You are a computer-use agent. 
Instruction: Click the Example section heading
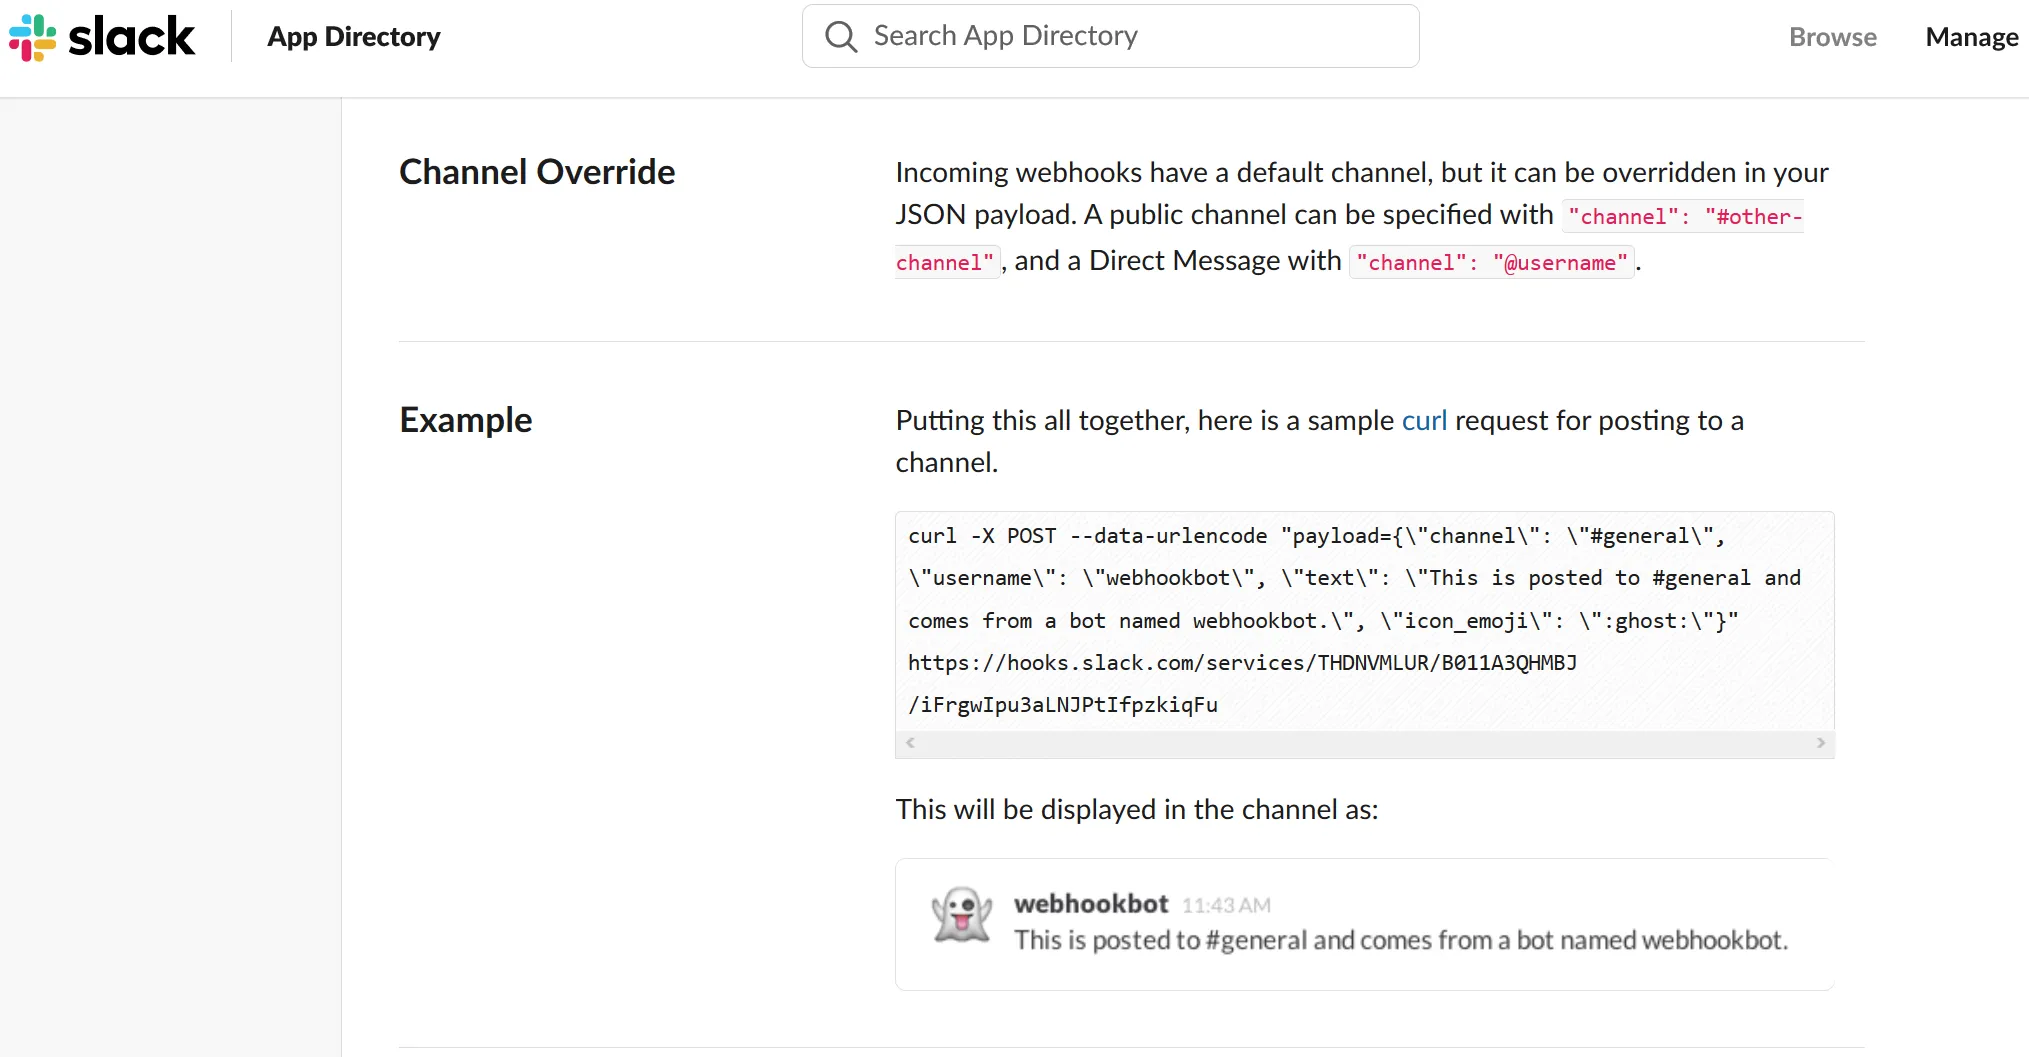pos(465,420)
